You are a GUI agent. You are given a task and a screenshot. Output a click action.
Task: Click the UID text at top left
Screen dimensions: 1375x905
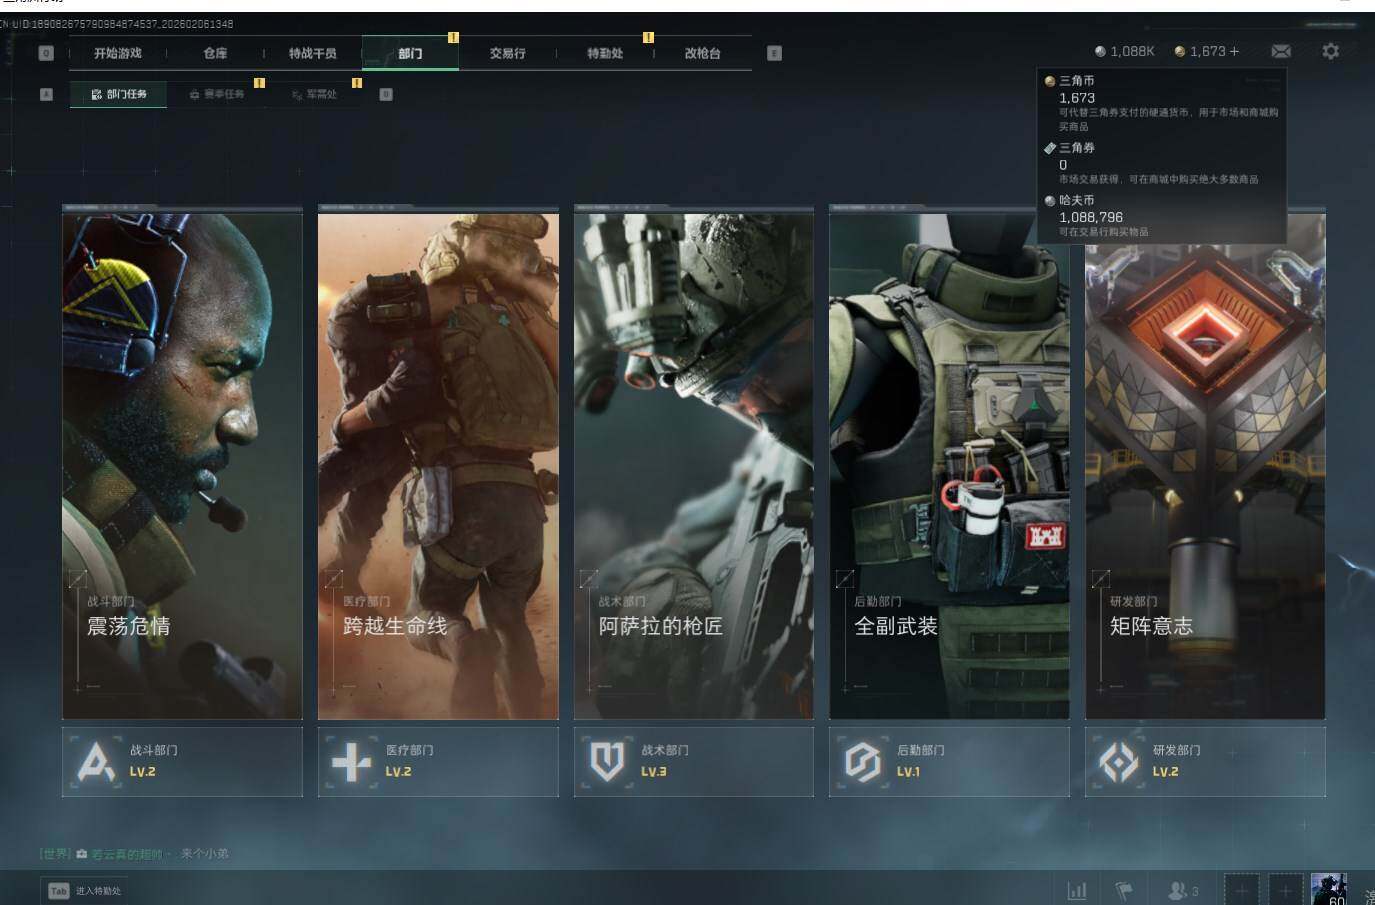pos(117,23)
